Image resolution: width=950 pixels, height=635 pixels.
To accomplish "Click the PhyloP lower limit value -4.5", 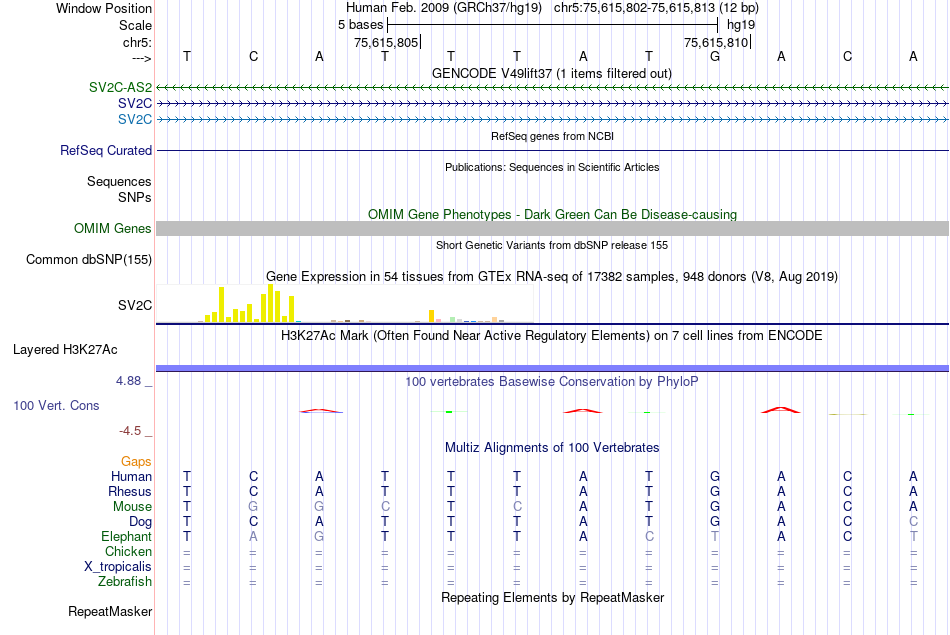I will 130,431.
